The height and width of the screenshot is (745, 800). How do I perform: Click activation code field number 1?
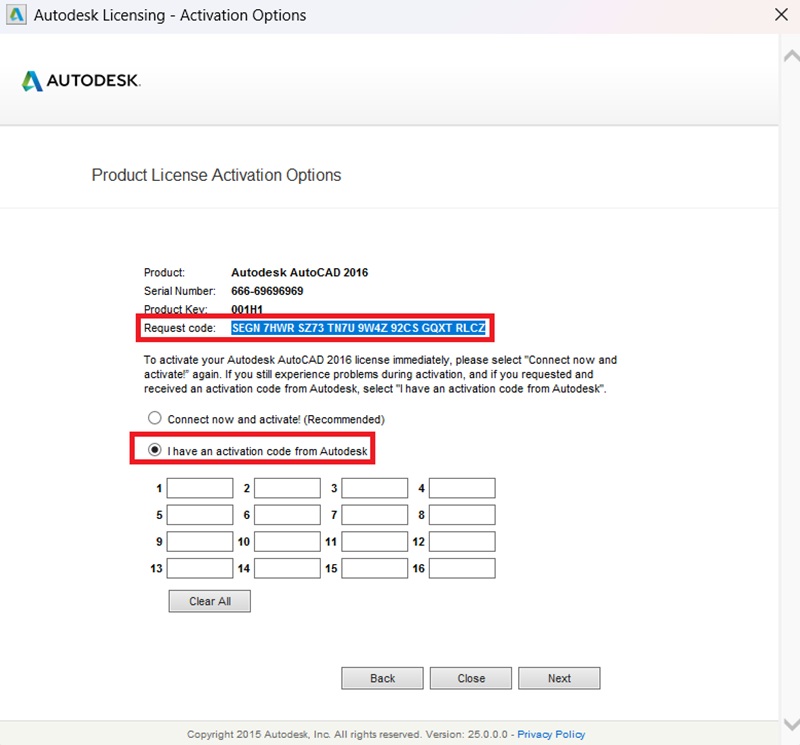click(x=200, y=489)
